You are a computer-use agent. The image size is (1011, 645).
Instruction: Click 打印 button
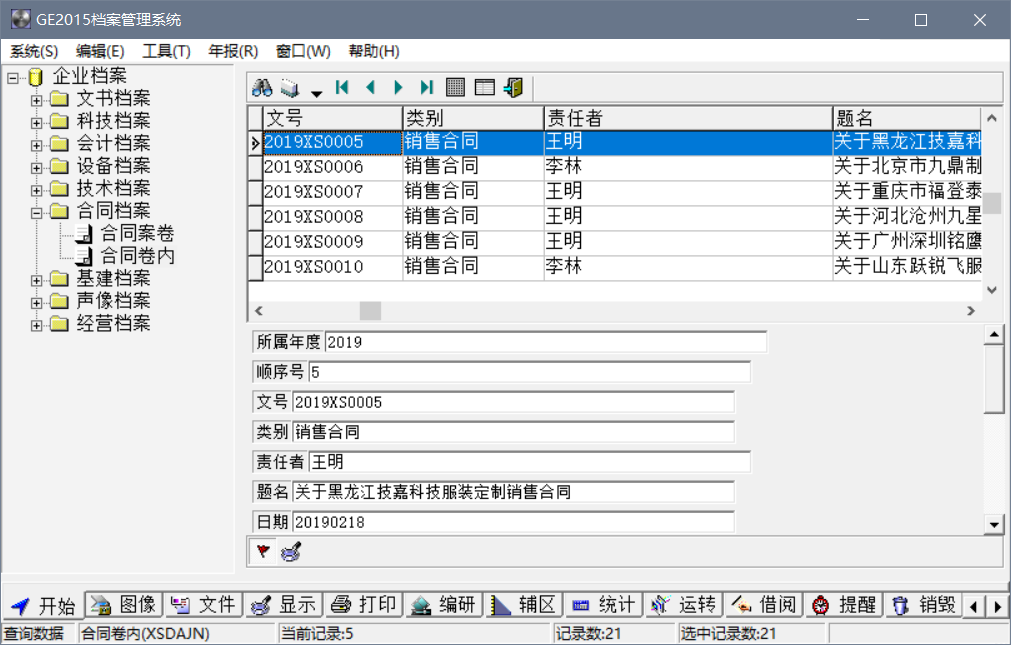pos(364,605)
